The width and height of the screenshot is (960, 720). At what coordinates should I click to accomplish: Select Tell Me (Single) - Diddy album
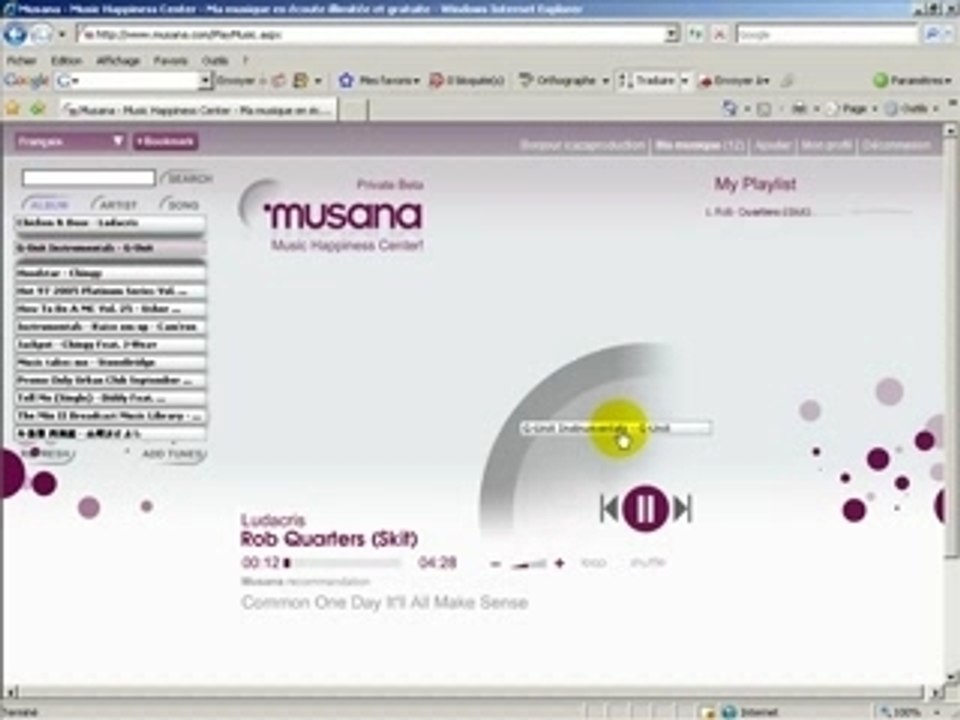coord(110,398)
